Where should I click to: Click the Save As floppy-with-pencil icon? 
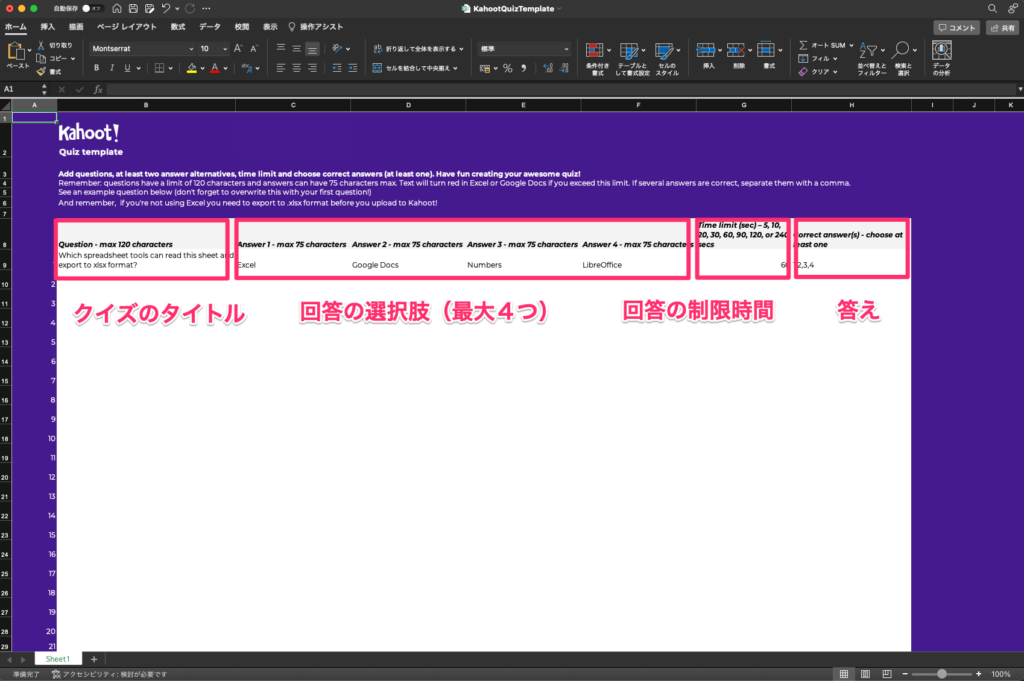150,8
